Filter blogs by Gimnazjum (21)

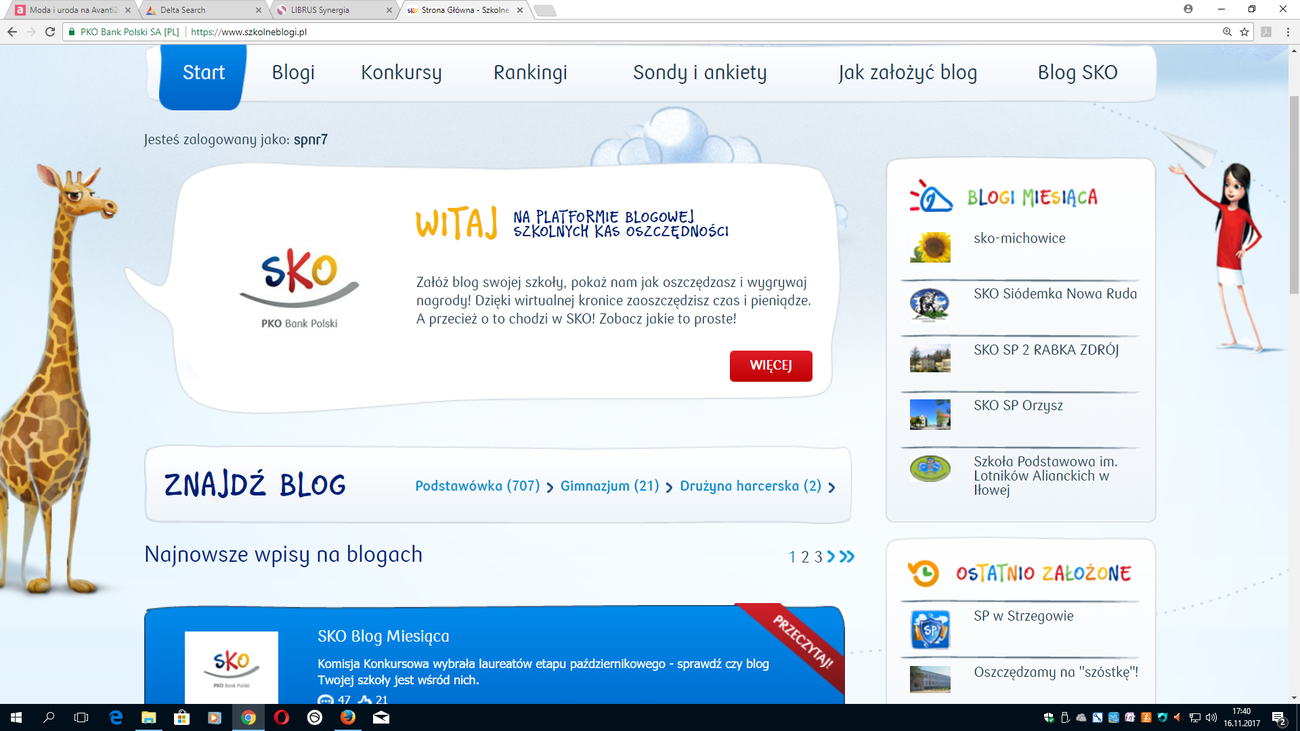pos(610,486)
